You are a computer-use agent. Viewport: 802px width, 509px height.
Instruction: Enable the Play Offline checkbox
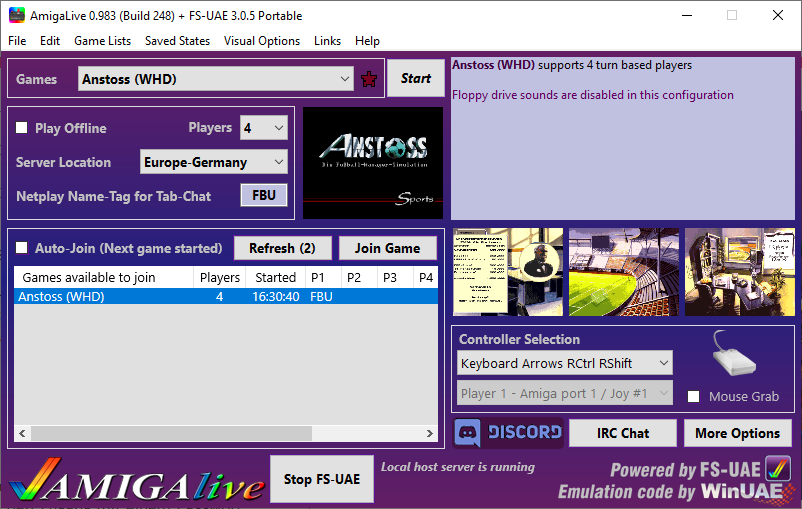[22, 128]
